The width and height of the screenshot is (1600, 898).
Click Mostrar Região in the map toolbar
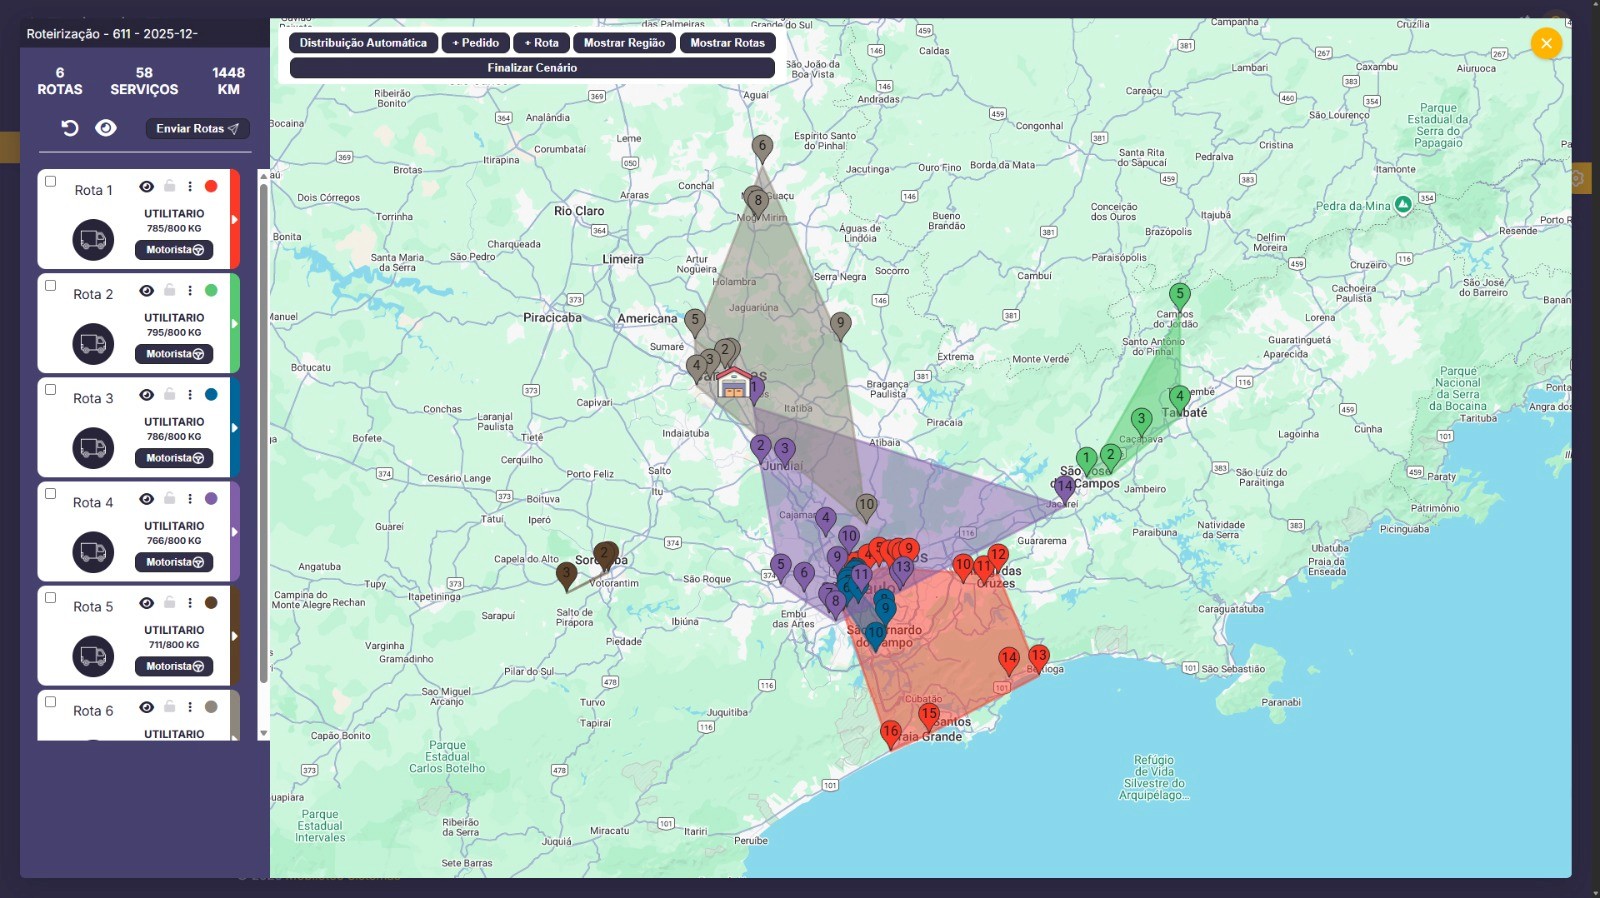point(624,43)
